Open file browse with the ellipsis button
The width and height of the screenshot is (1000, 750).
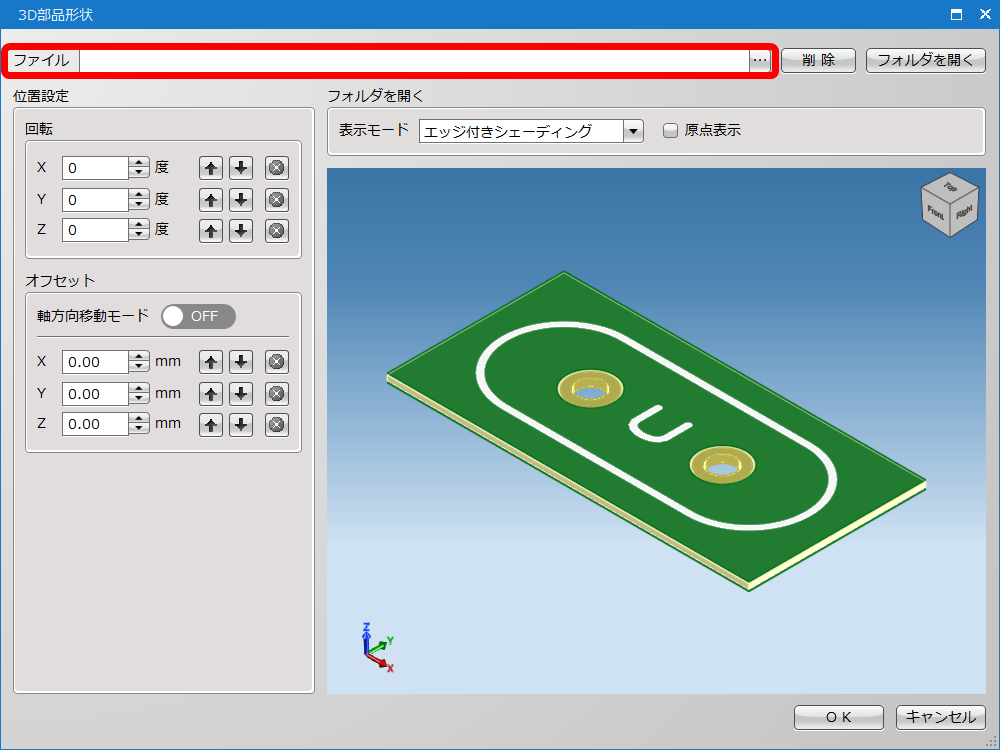(760, 61)
